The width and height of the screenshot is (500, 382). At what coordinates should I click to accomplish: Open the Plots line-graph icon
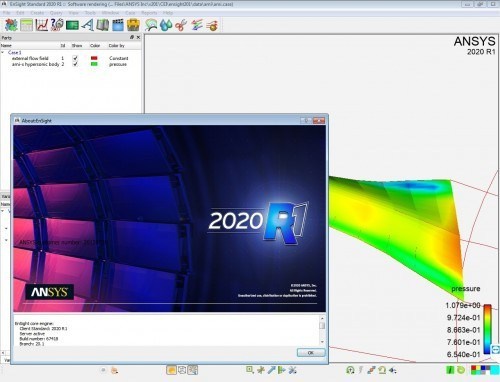pyautogui.click(x=42, y=25)
